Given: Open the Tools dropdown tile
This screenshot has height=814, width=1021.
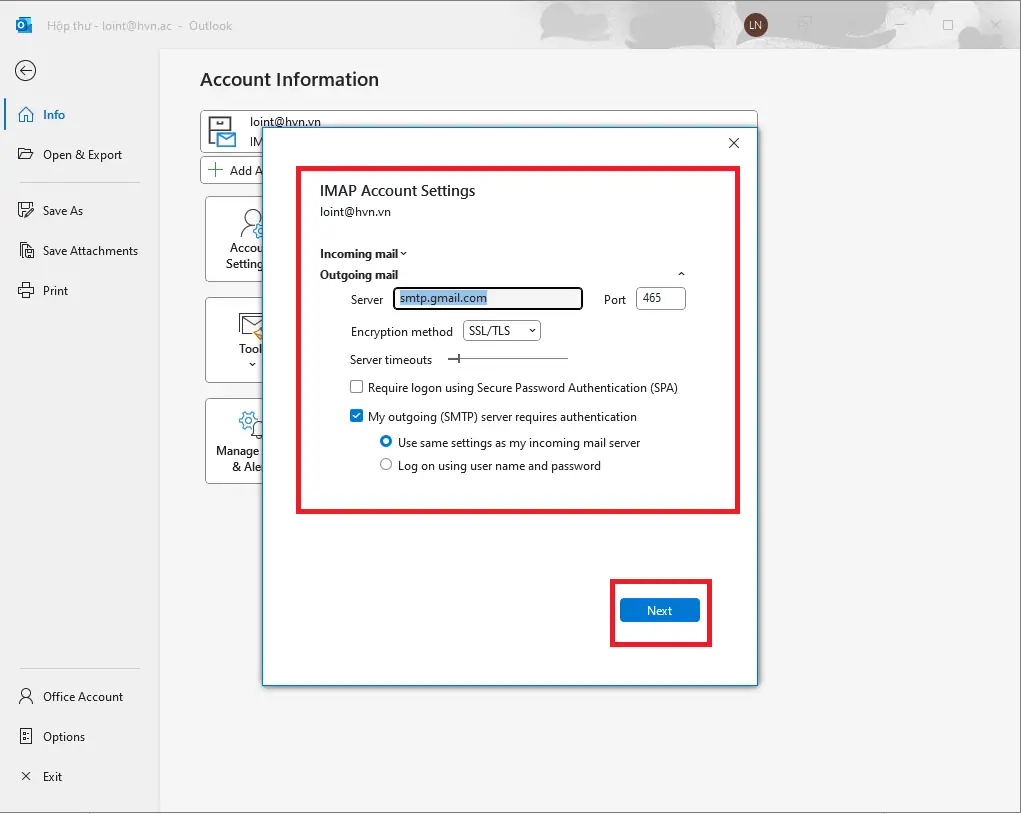Looking at the screenshot, I should (x=234, y=340).
